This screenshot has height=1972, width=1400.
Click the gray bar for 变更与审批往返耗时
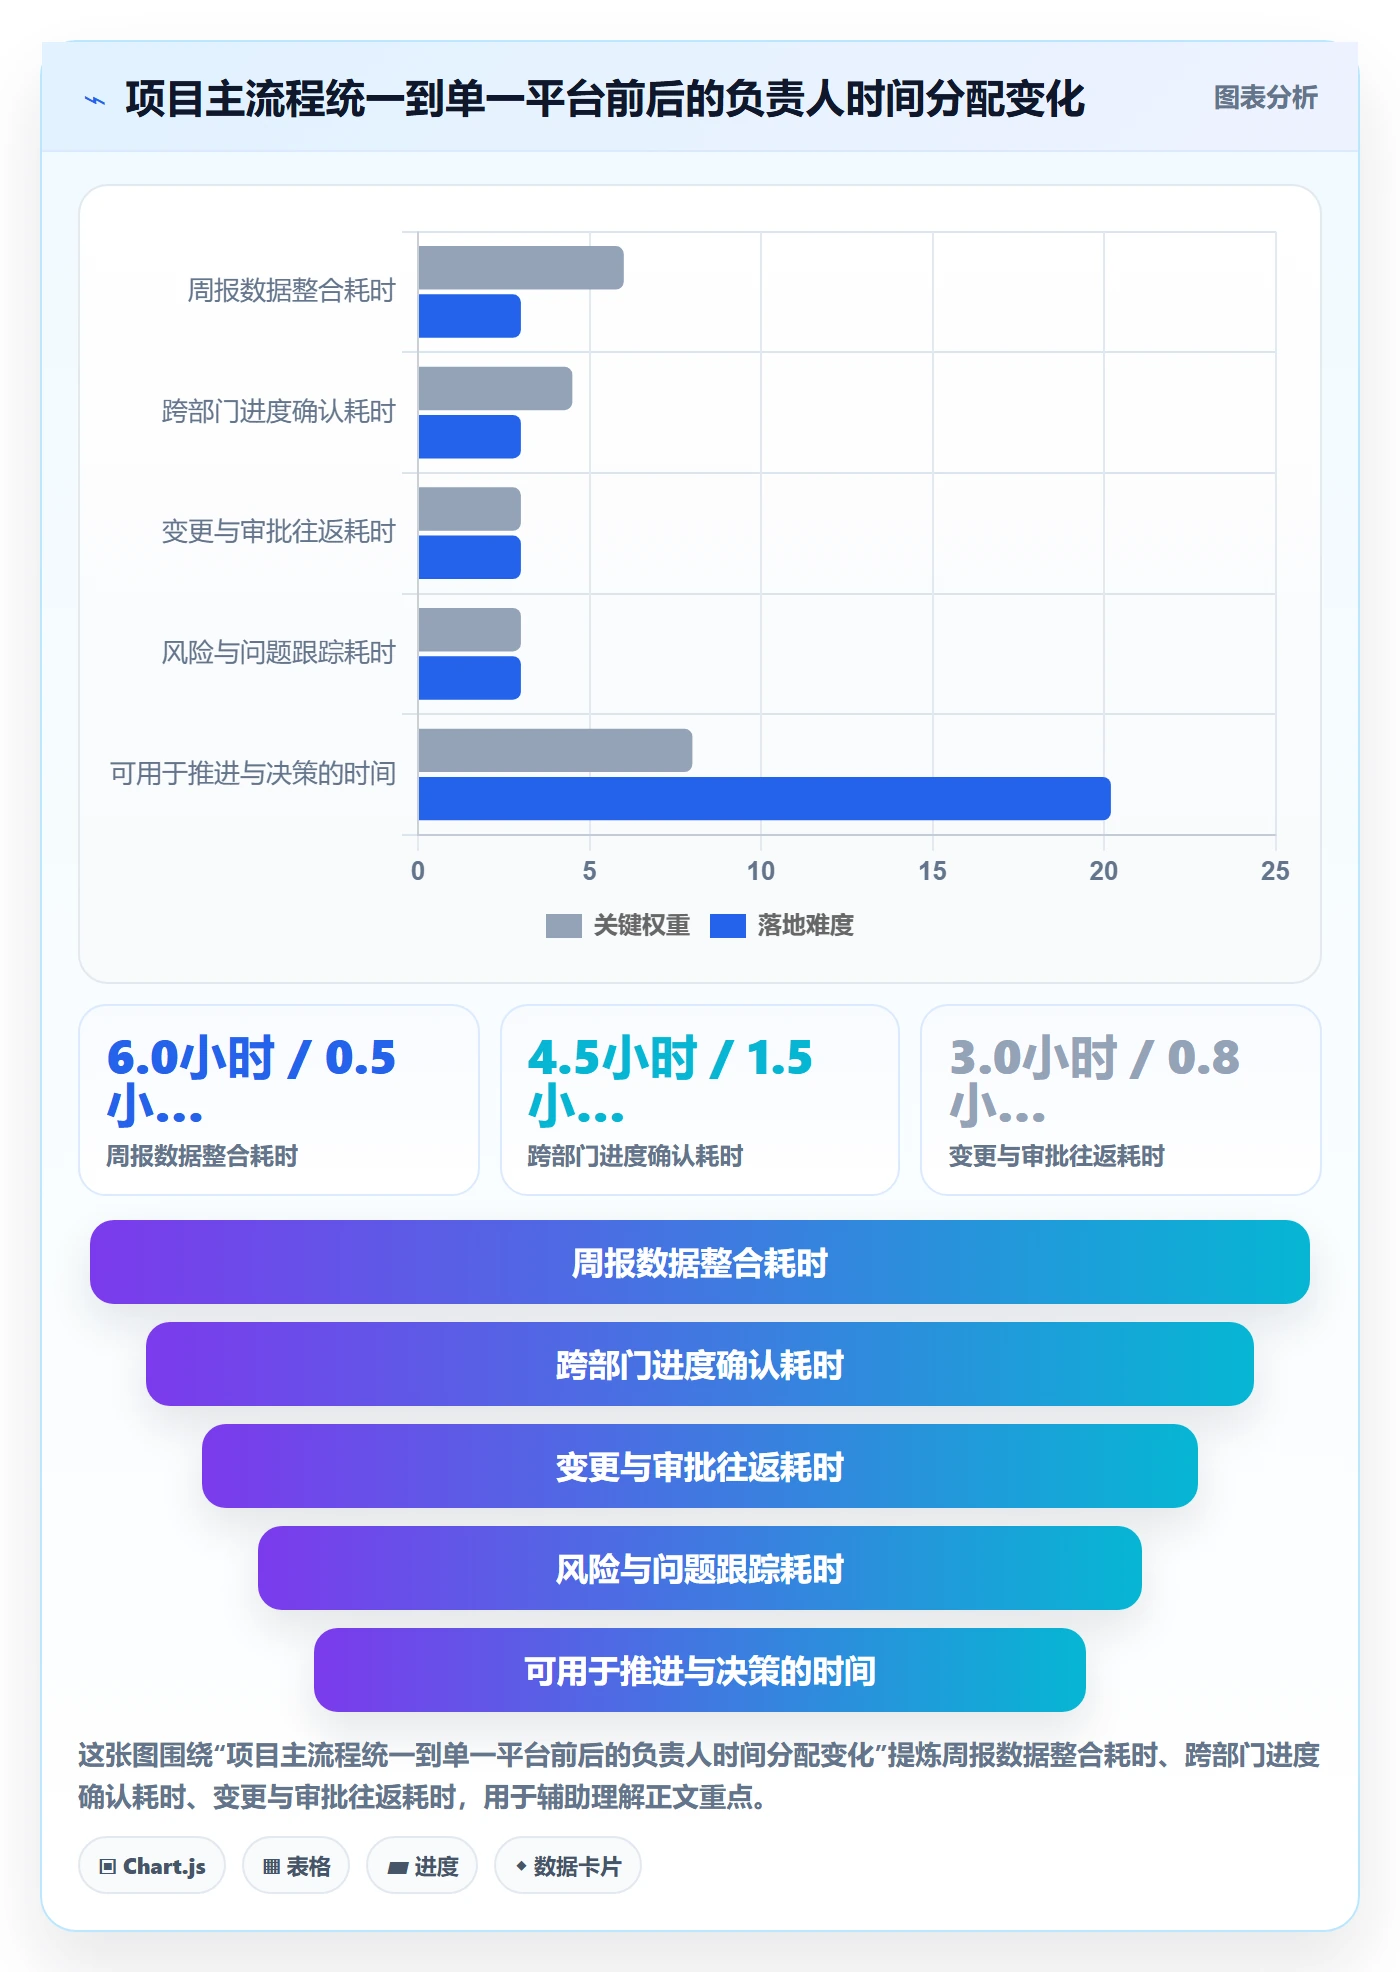[x=470, y=509]
